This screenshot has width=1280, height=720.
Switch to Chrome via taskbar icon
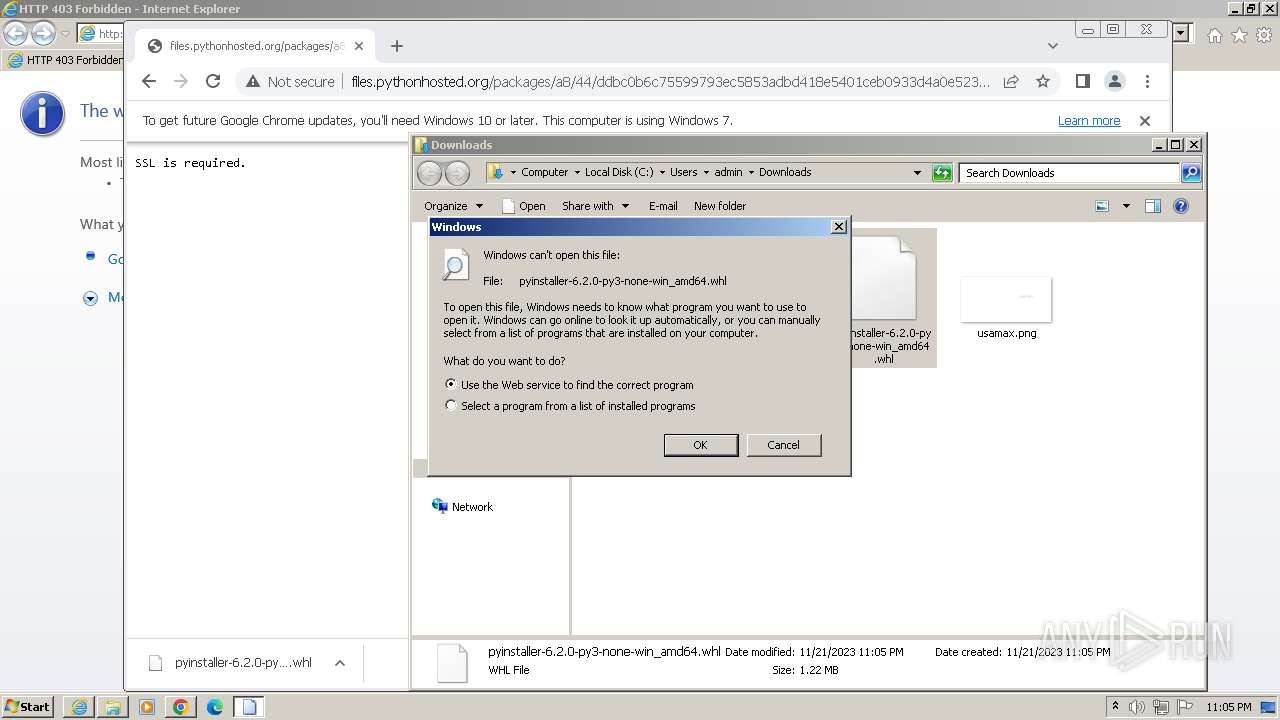pos(181,707)
